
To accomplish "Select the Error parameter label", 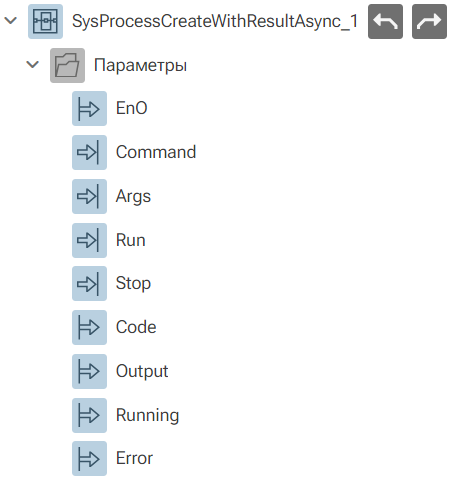I will [134, 458].
